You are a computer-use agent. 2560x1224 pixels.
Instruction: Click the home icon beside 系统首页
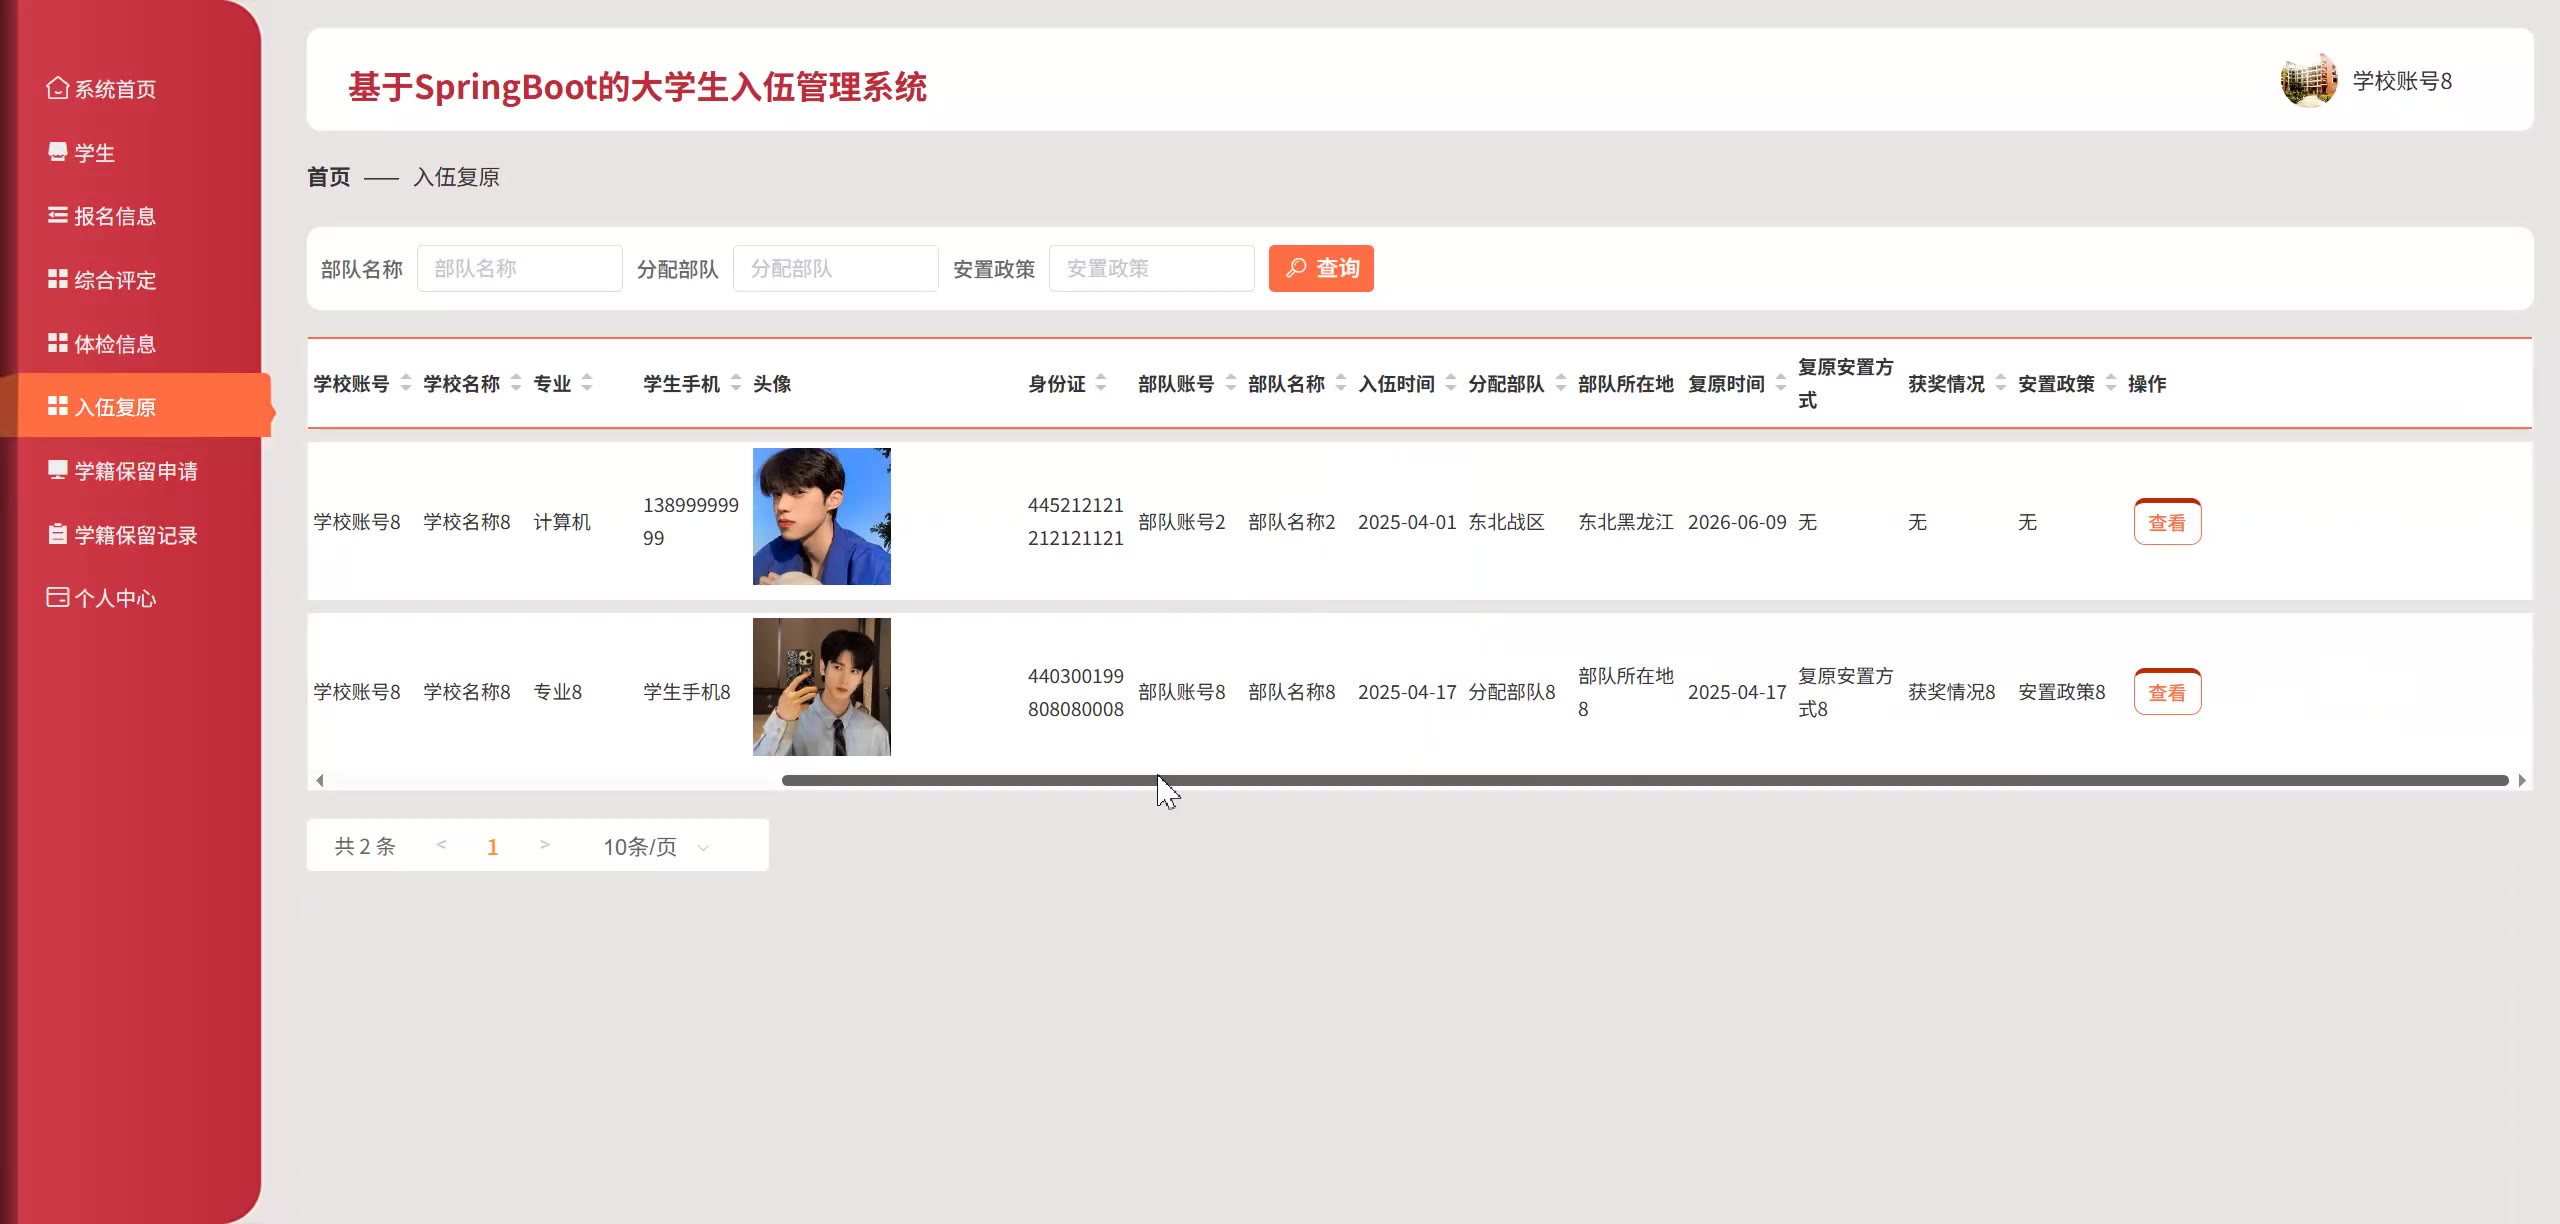click(57, 89)
